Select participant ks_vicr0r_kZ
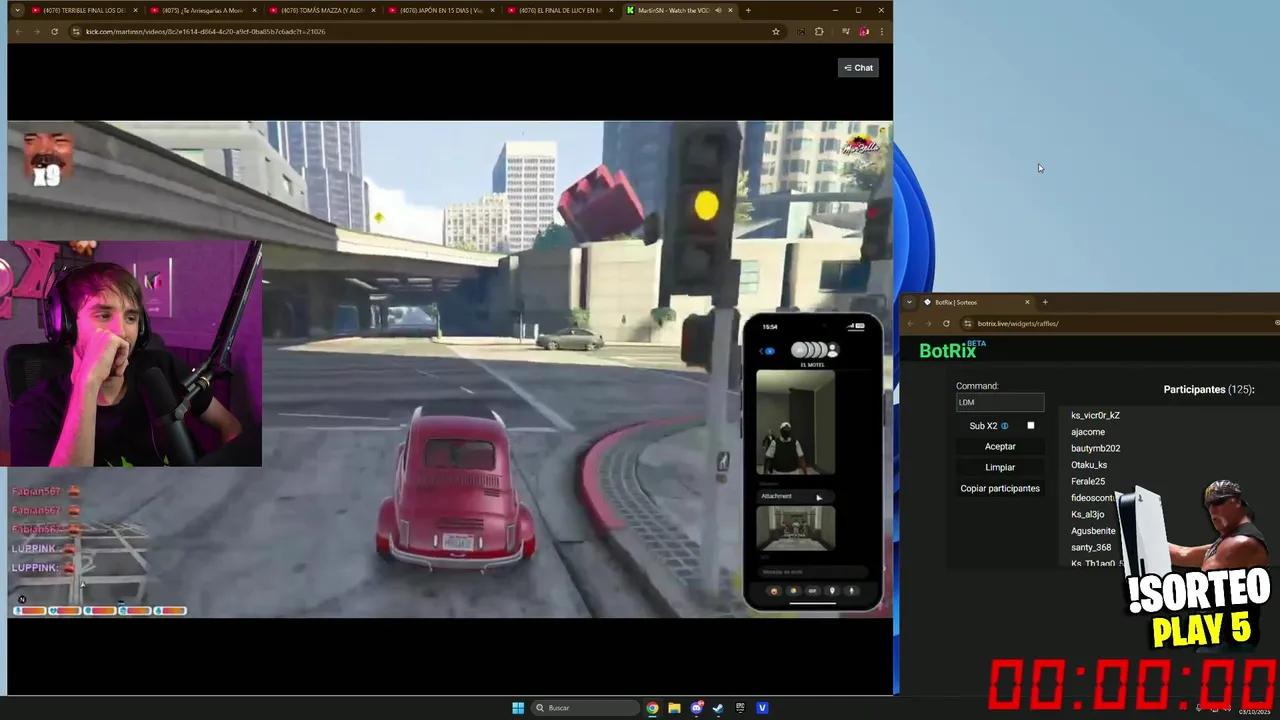Viewport: 1280px width, 720px height. click(1095, 415)
